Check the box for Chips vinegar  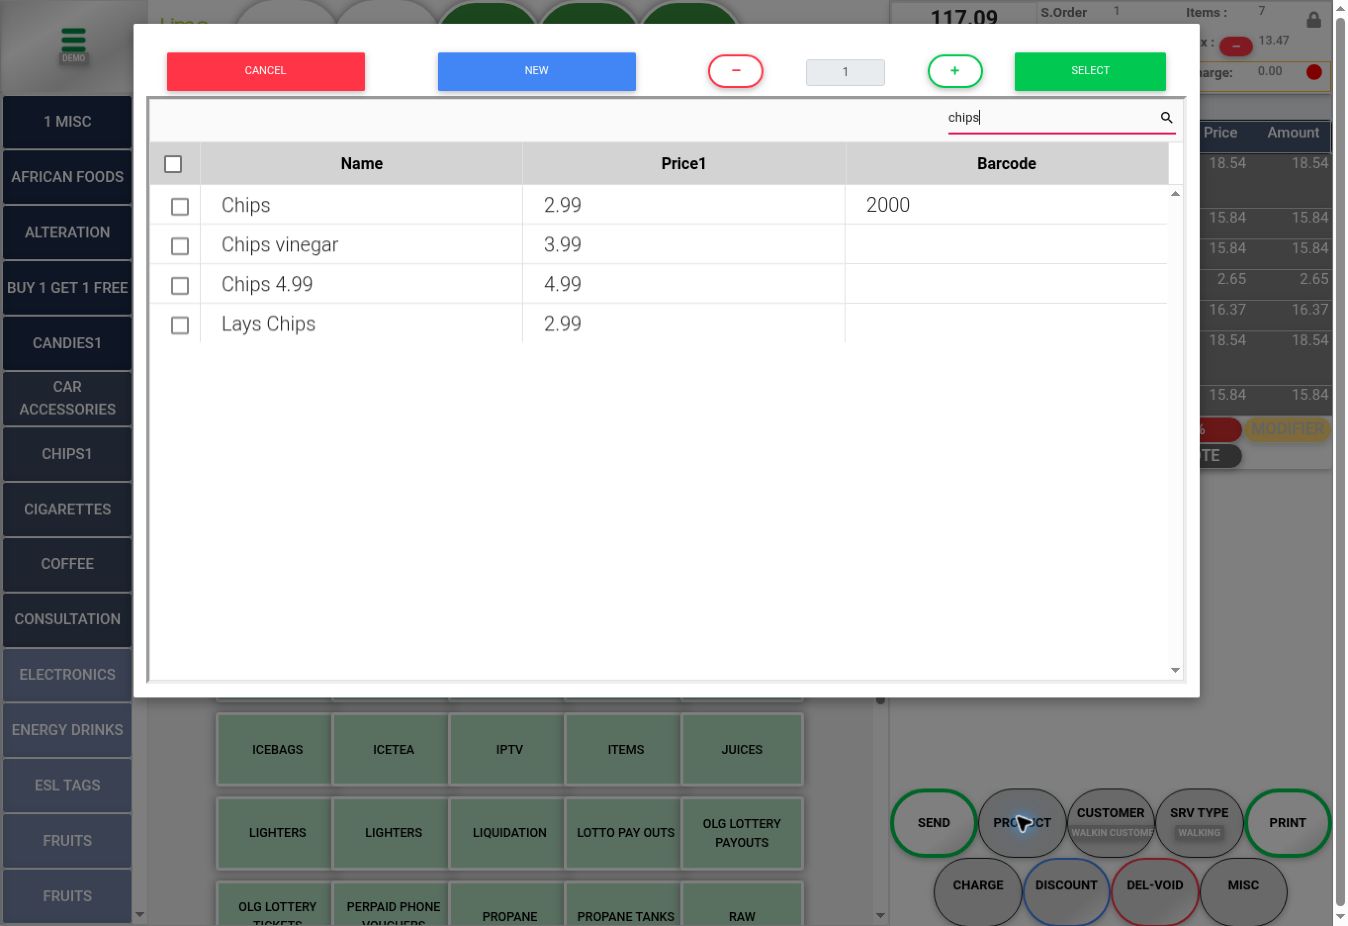[x=180, y=246]
